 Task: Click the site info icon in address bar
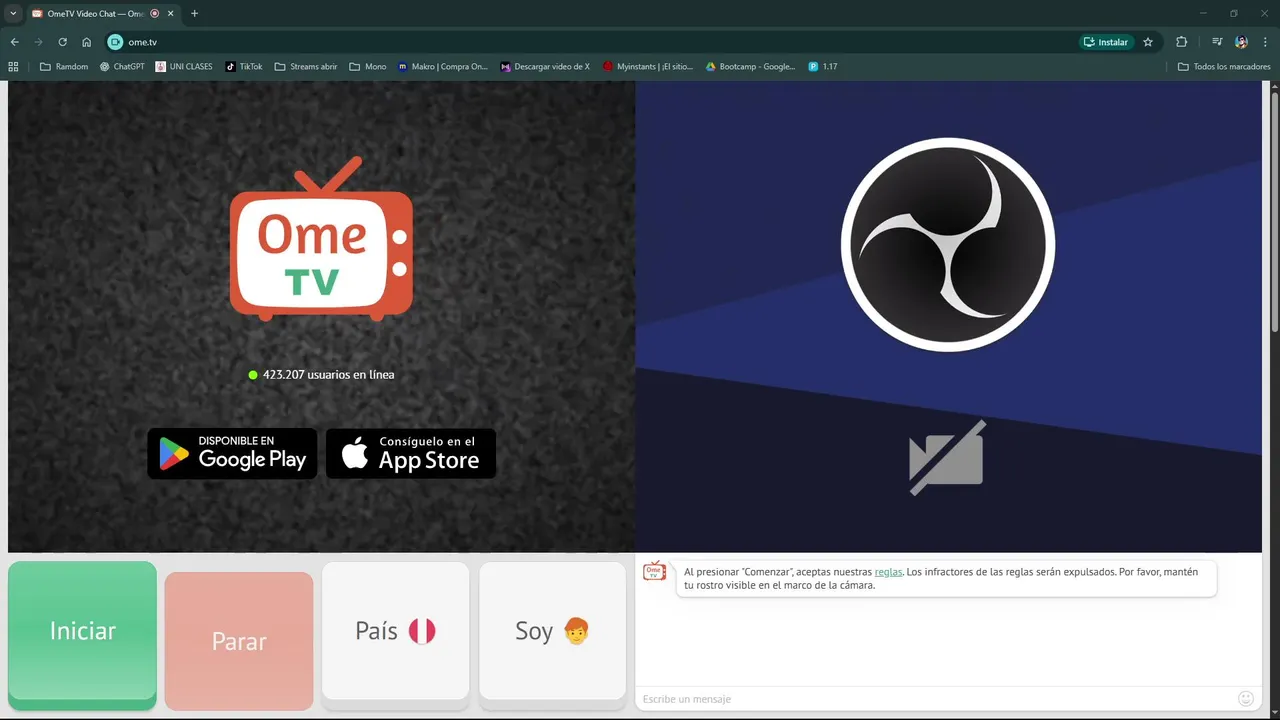(x=115, y=42)
